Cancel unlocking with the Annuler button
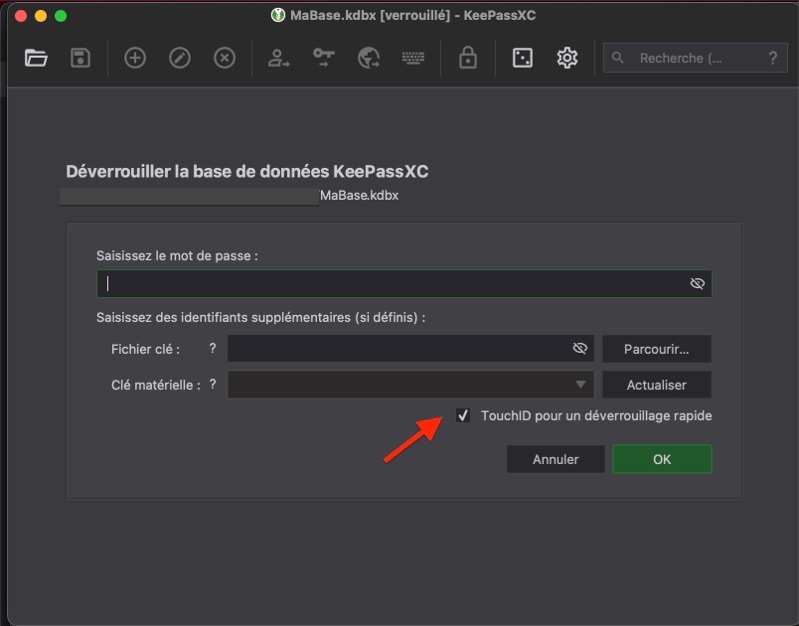 (555, 460)
